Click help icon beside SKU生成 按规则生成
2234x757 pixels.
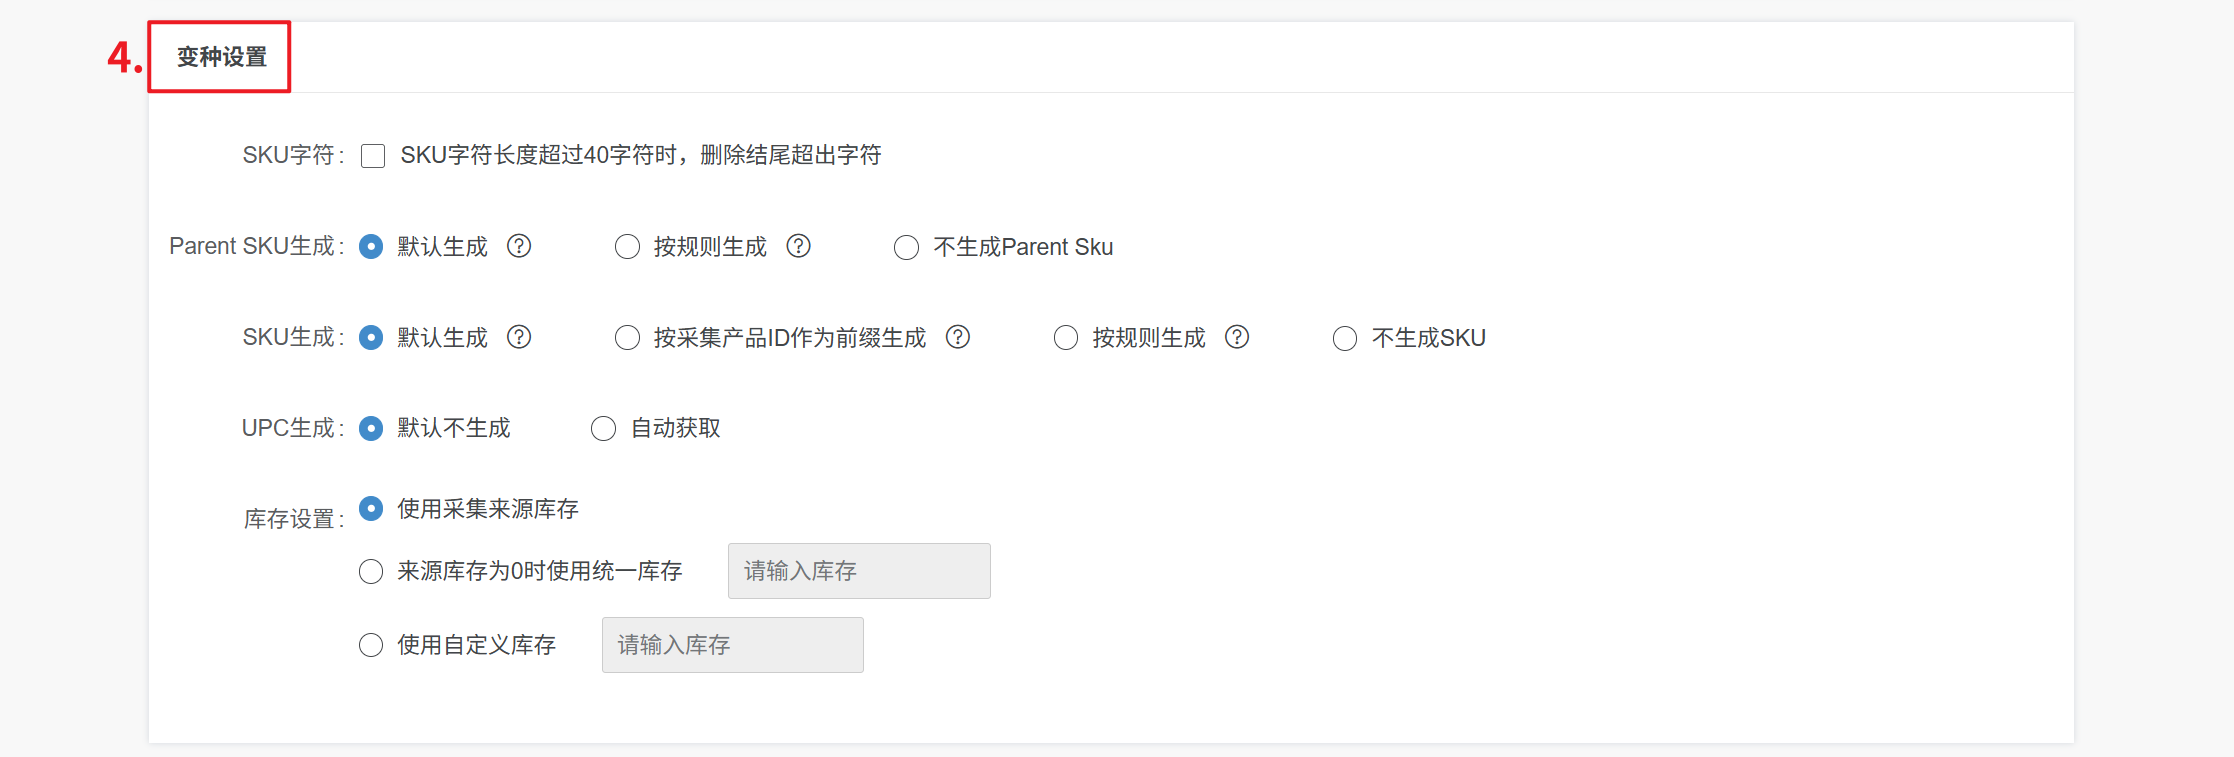click(x=1237, y=337)
